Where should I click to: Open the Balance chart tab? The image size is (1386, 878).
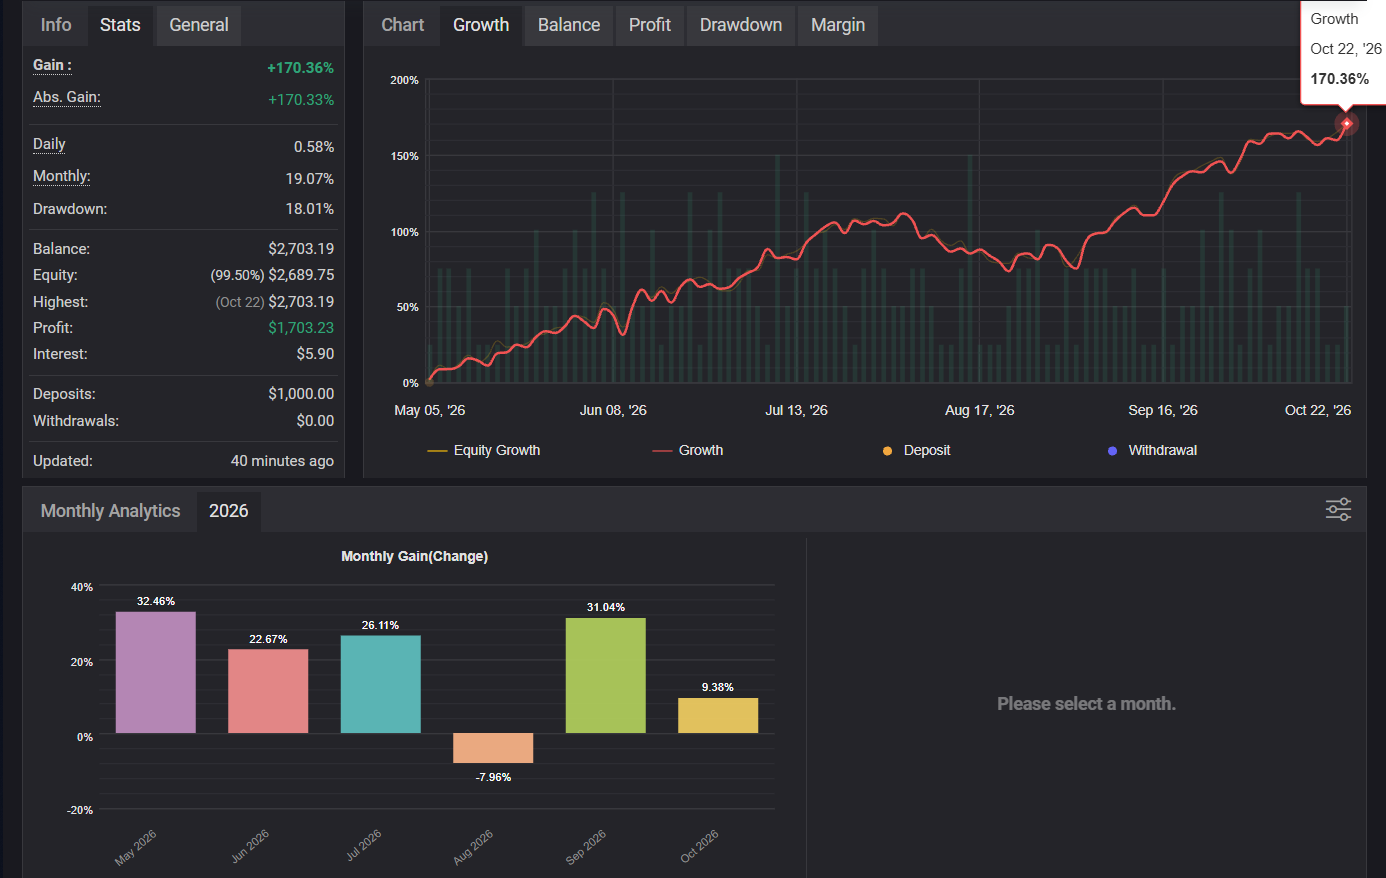click(569, 25)
